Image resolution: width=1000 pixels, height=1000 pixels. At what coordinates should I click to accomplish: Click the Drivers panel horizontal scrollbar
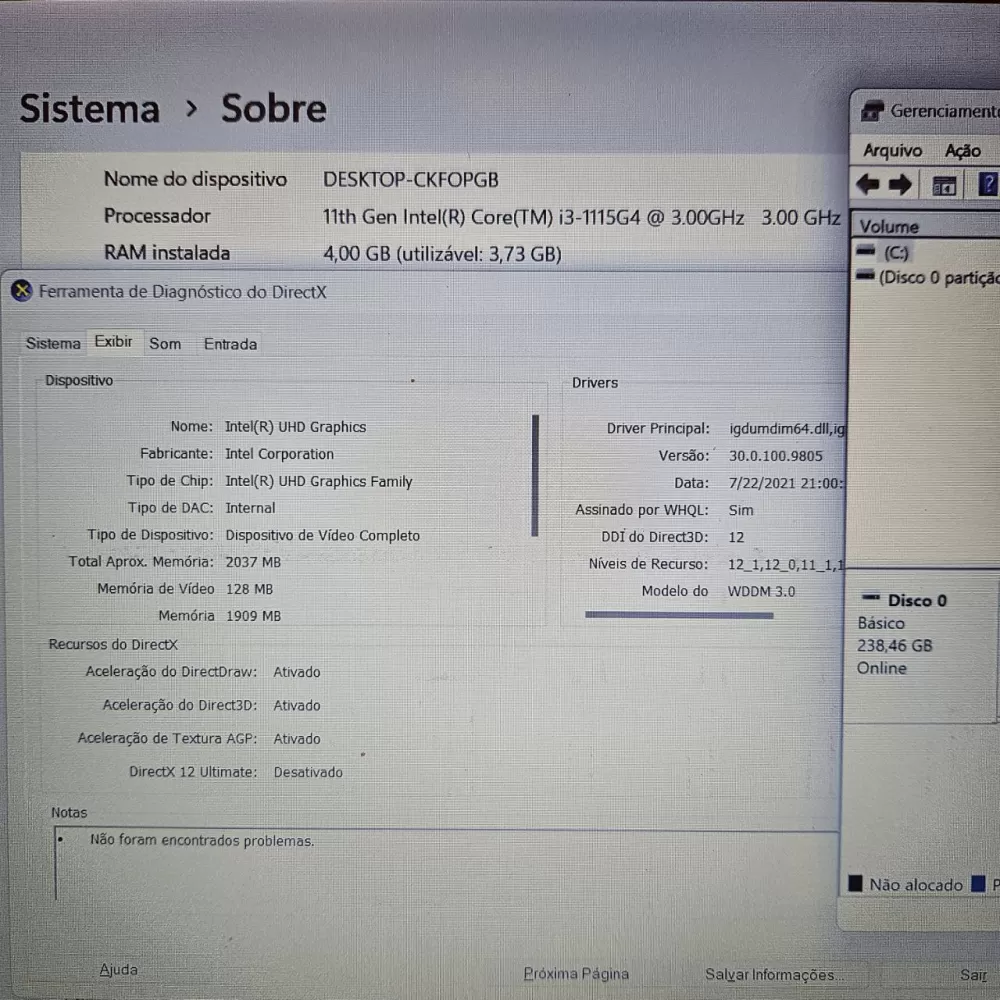click(x=679, y=615)
